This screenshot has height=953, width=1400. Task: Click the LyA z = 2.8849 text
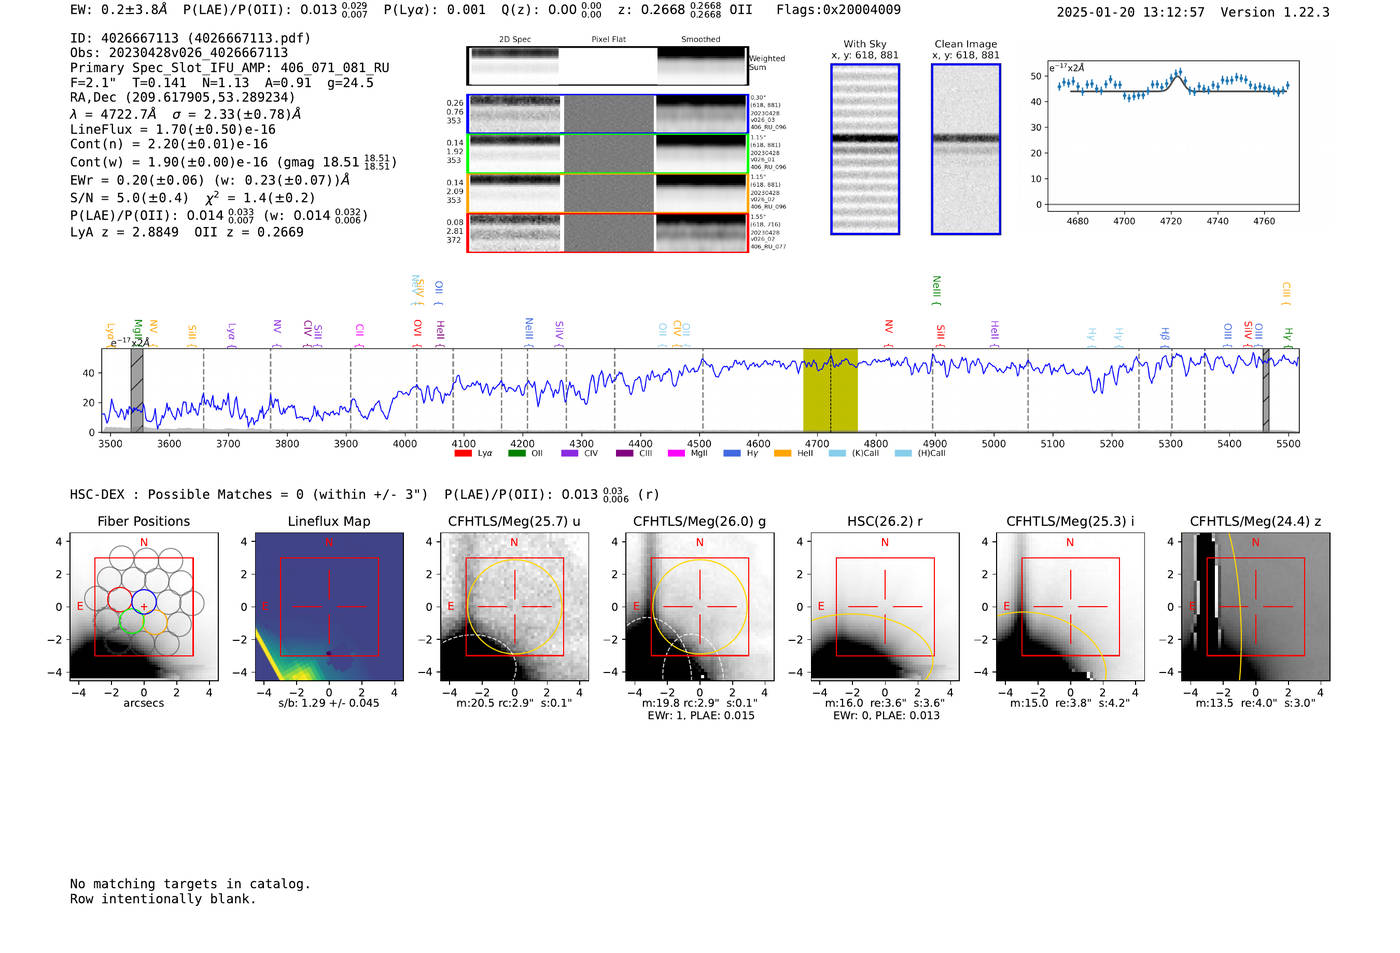pyautogui.click(x=125, y=232)
